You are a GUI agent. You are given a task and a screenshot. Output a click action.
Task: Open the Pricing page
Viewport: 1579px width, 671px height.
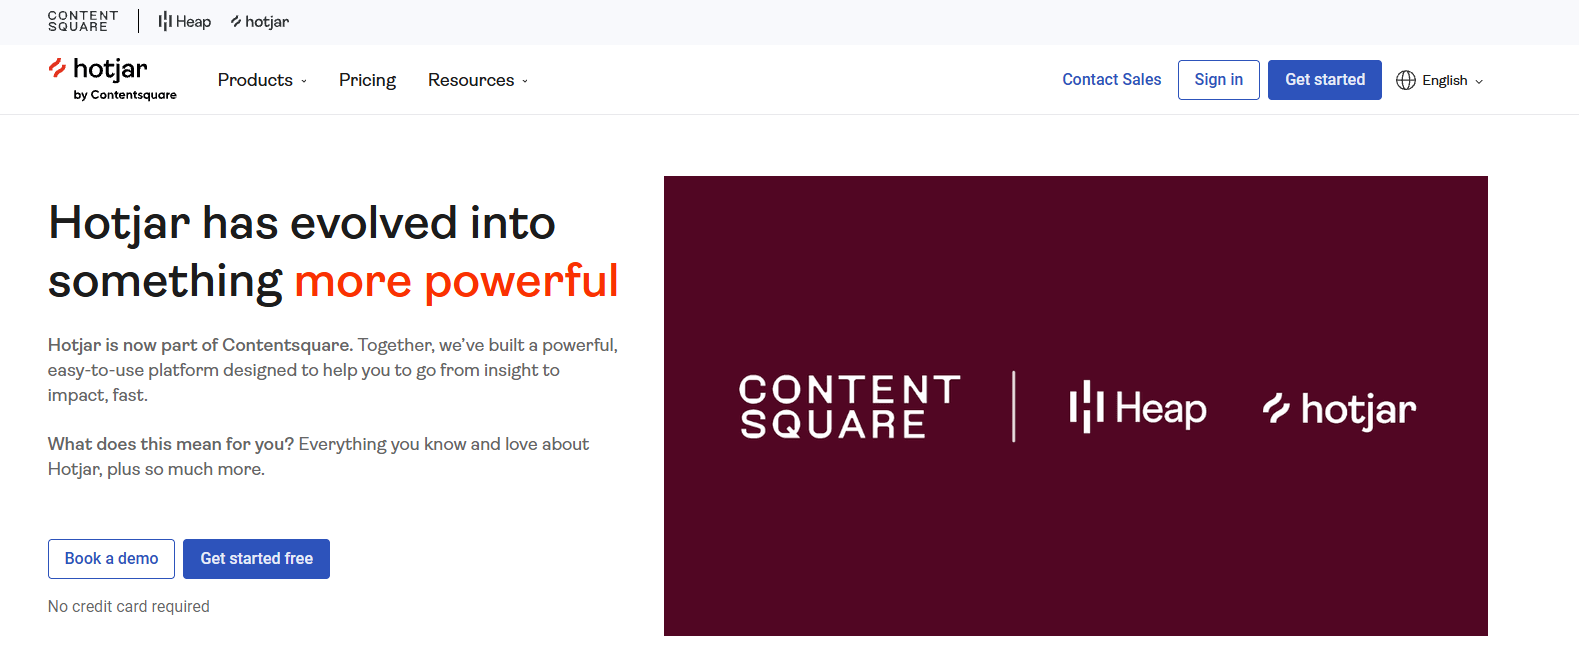pos(367,80)
